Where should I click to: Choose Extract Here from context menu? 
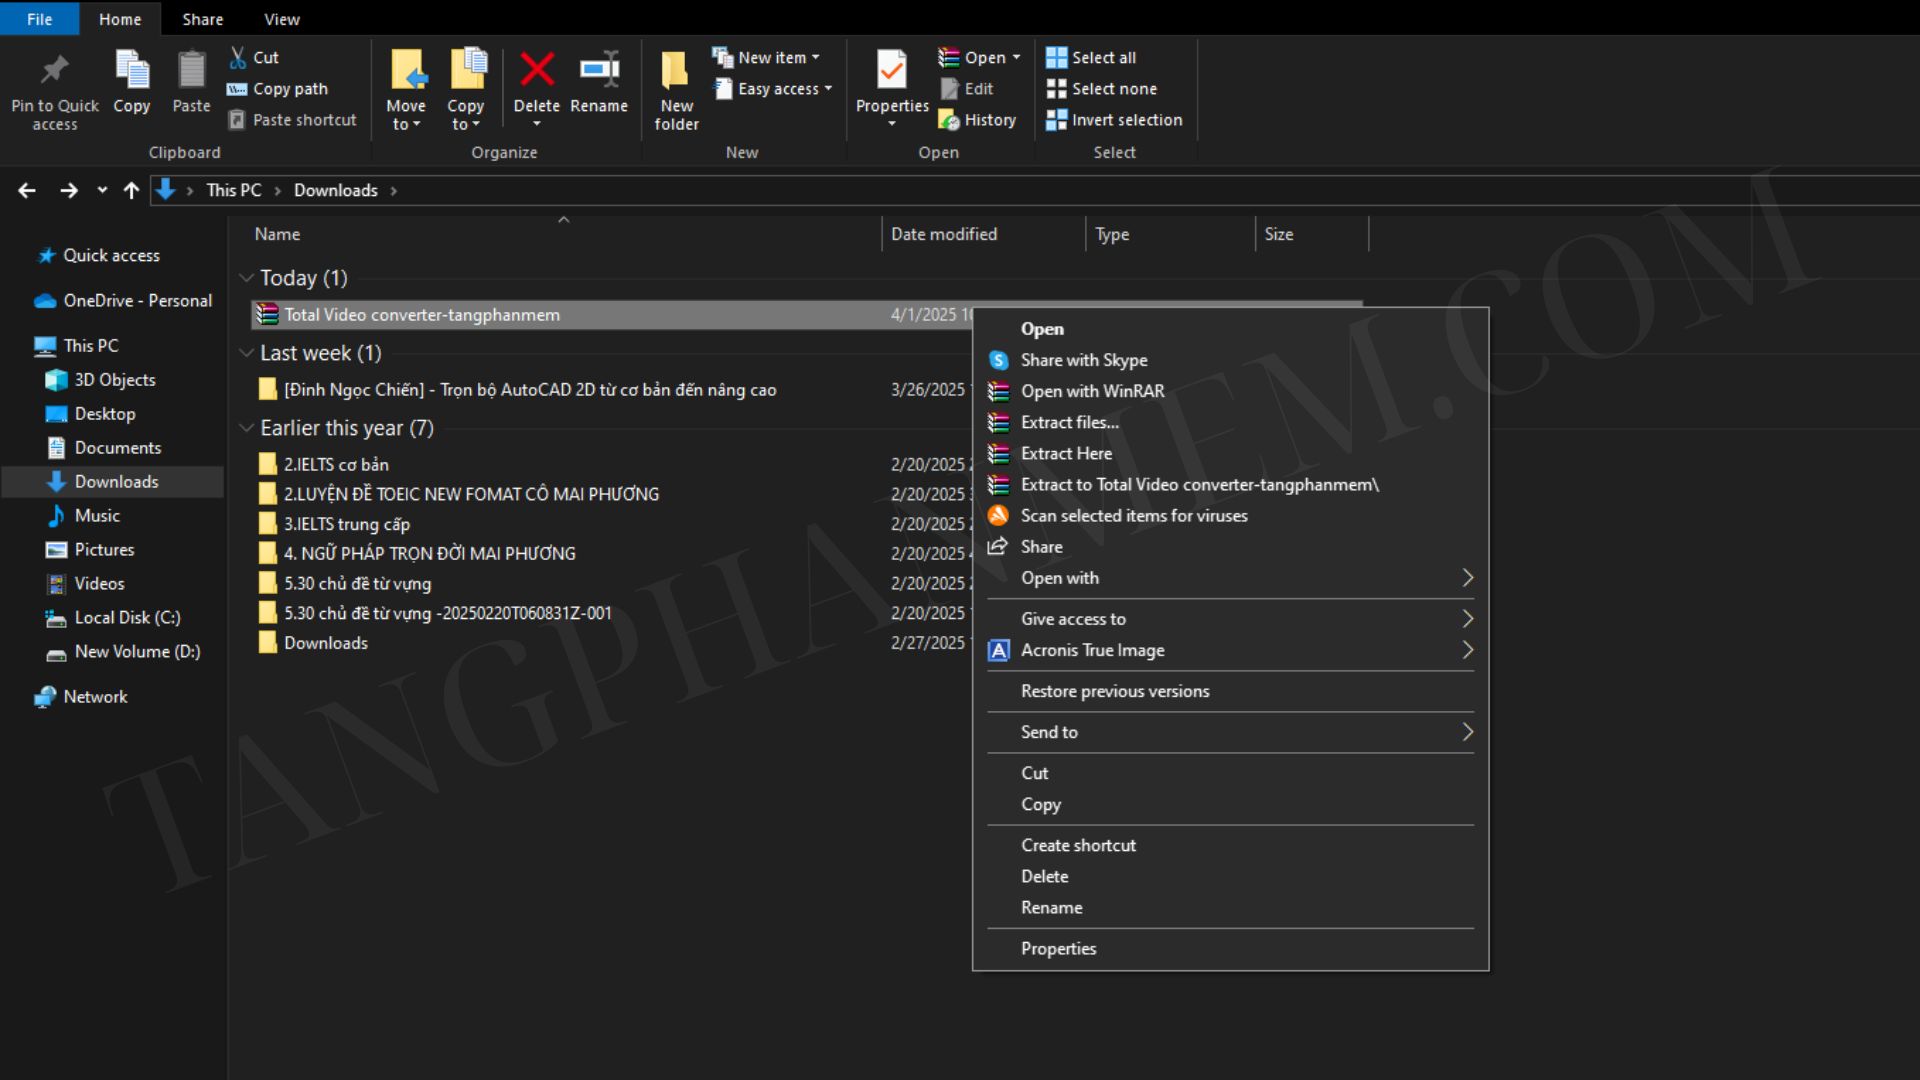pyautogui.click(x=1066, y=453)
